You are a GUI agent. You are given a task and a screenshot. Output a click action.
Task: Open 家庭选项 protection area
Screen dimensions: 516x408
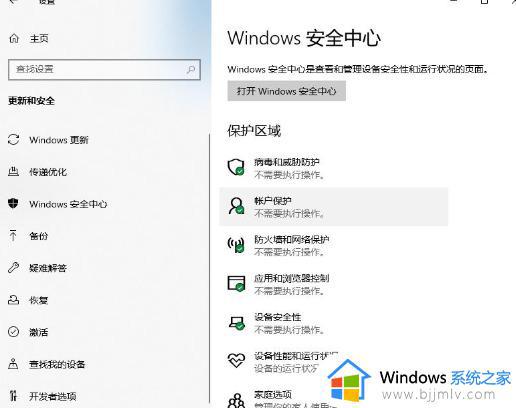[273, 395]
